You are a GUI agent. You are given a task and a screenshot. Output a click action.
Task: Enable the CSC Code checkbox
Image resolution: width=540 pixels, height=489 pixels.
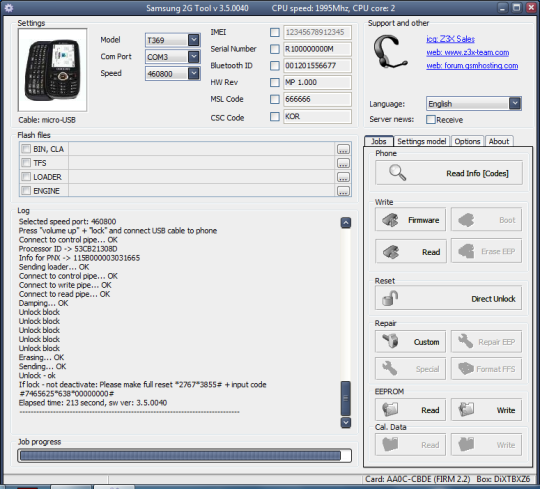[274, 116]
